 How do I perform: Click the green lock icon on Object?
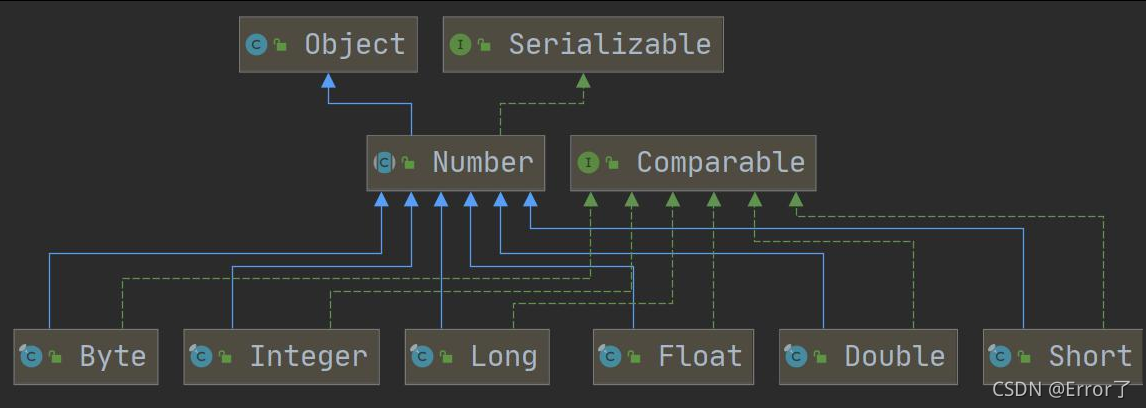coord(280,46)
